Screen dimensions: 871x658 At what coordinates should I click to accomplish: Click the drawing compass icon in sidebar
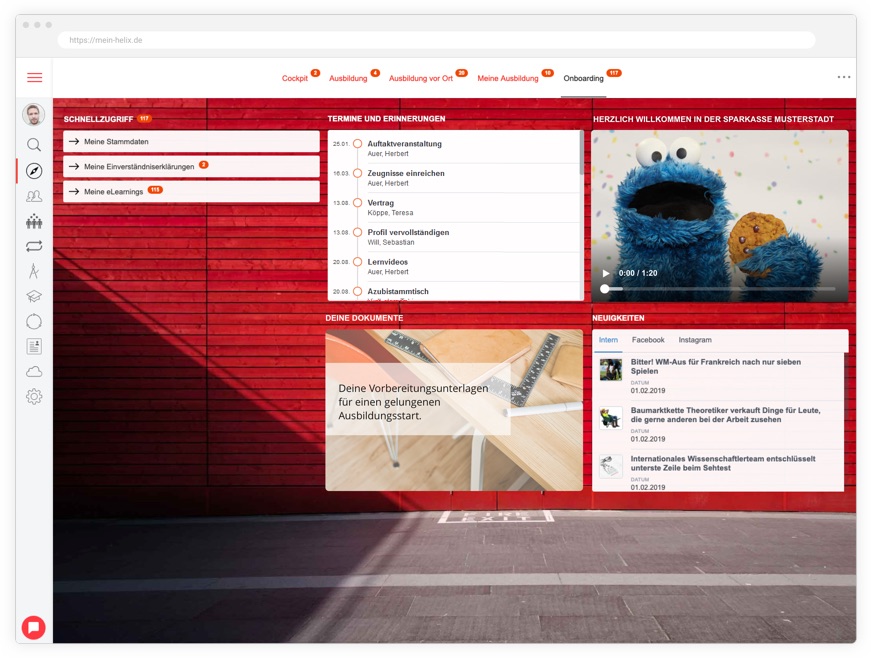tap(34, 270)
